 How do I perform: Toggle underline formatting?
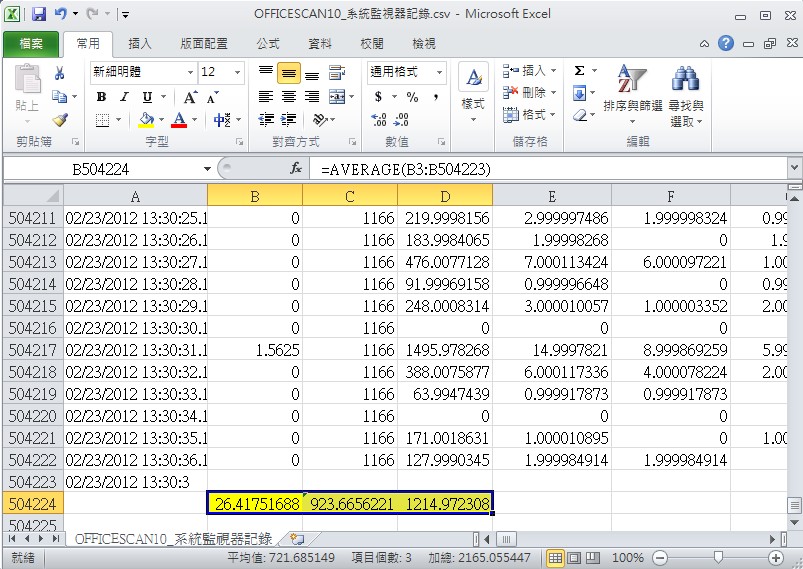147,97
